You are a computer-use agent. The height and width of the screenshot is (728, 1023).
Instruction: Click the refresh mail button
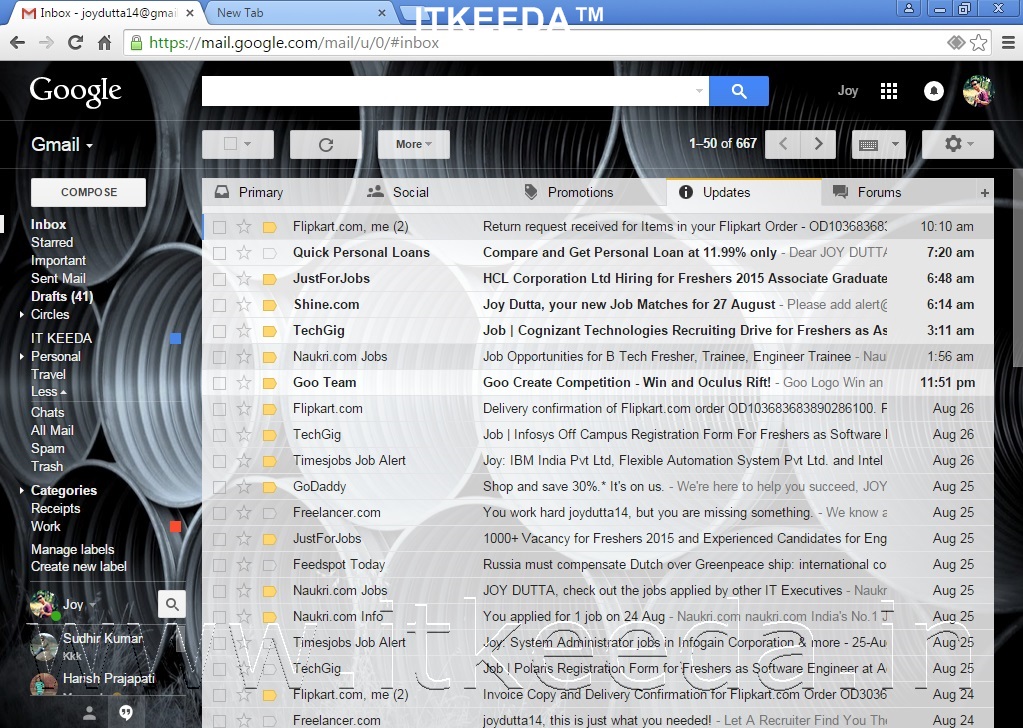point(326,144)
